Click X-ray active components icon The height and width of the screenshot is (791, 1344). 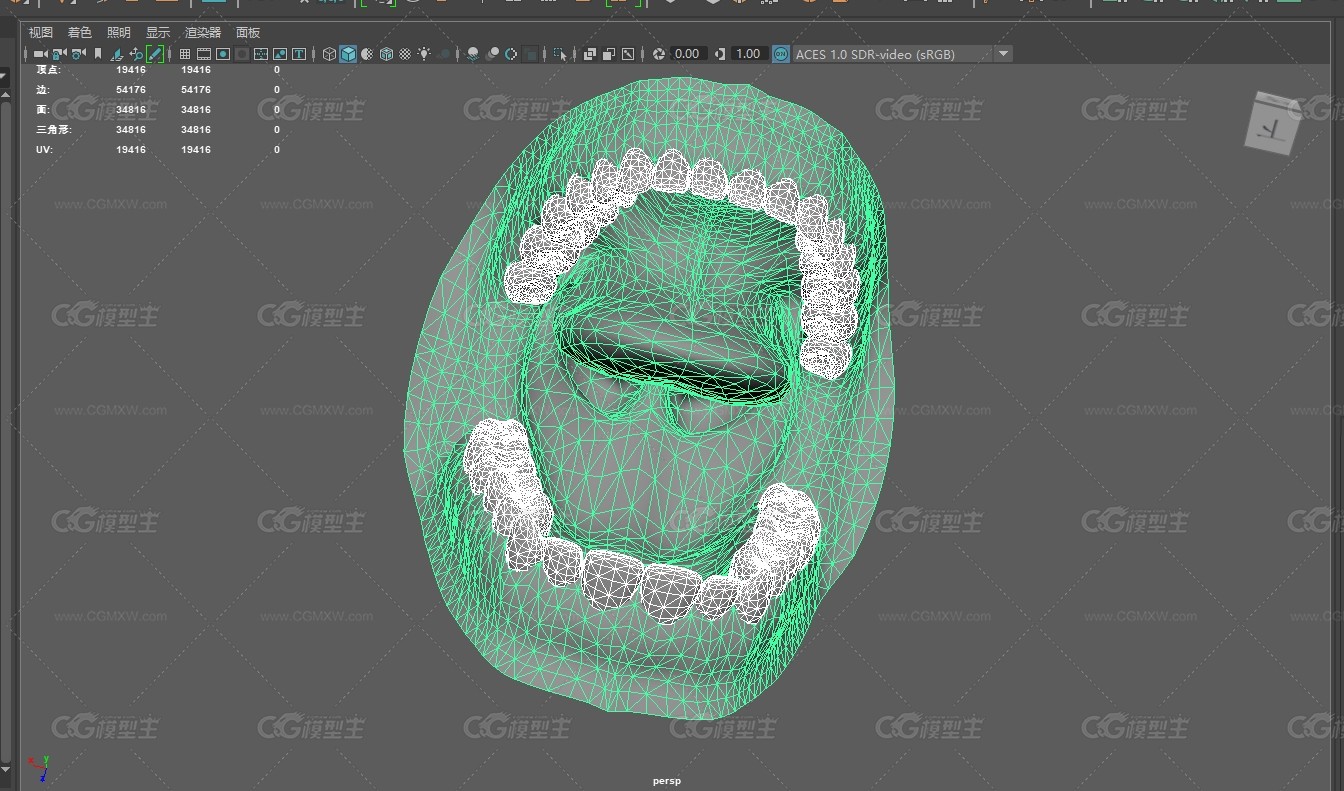(x=609, y=54)
